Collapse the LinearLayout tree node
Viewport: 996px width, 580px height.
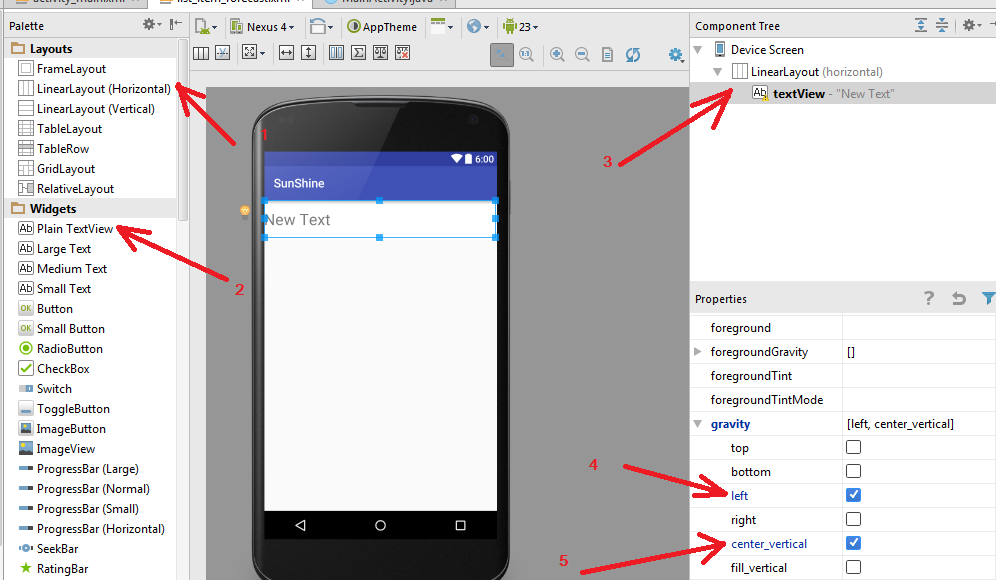point(718,72)
